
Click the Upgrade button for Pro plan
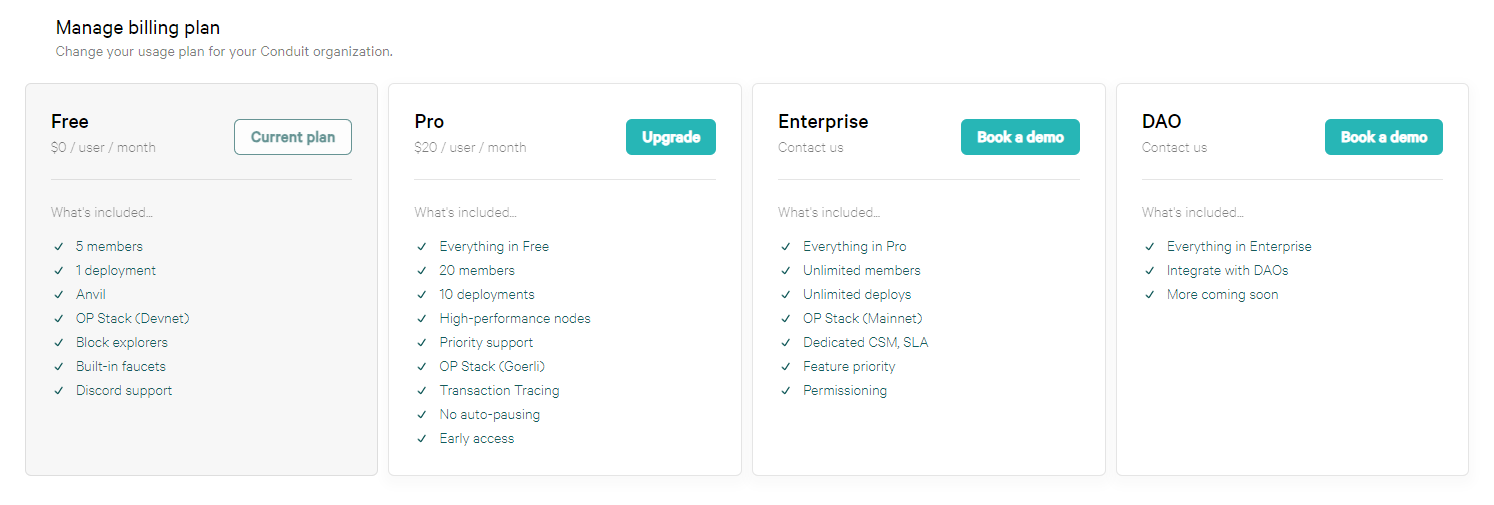[670, 137]
